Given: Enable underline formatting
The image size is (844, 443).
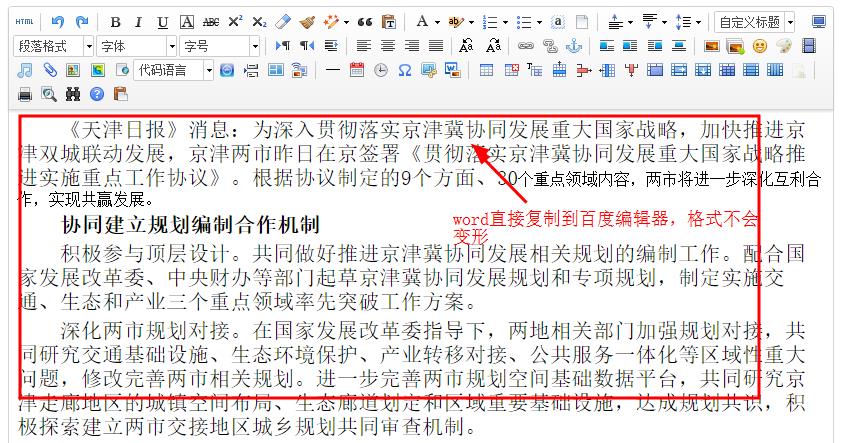Looking at the screenshot, I should pos(162,21).
